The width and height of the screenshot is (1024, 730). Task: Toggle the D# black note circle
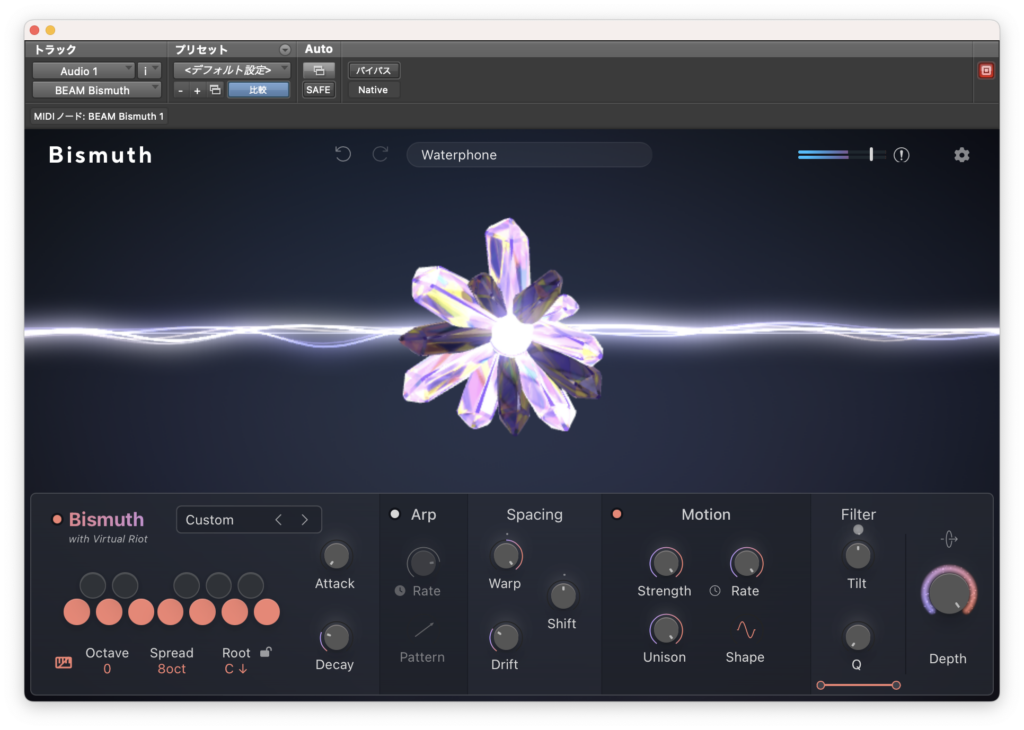[x=125, y=585]
